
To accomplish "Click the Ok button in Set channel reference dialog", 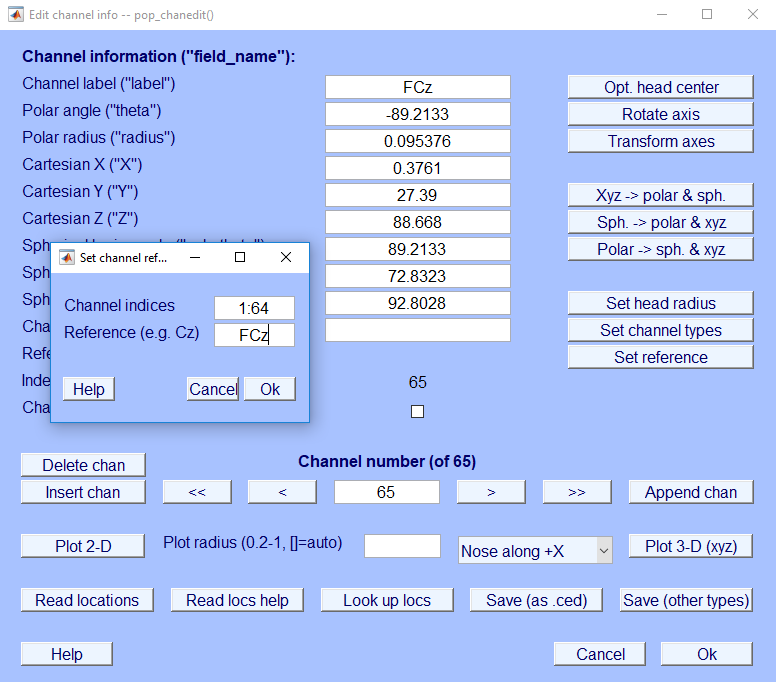I will 270,389.
